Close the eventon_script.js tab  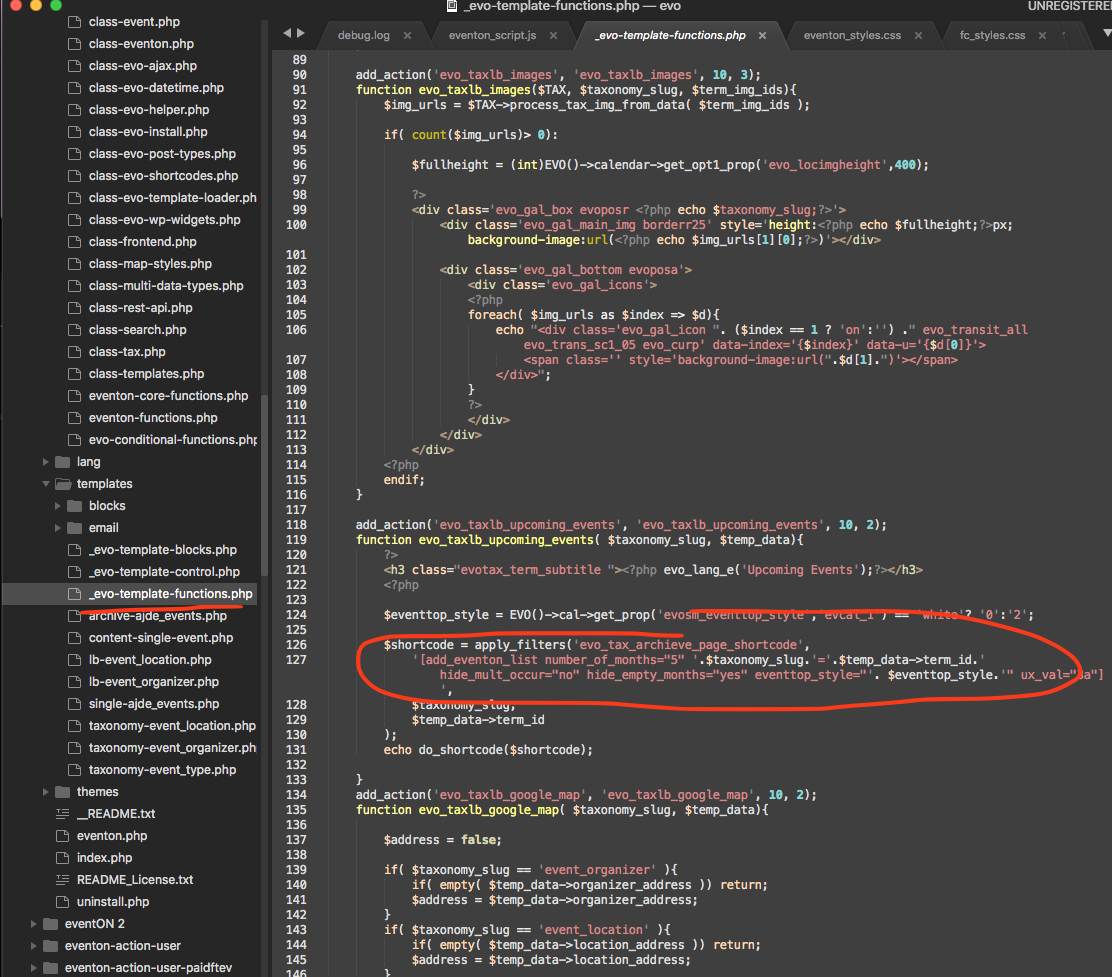553,35
